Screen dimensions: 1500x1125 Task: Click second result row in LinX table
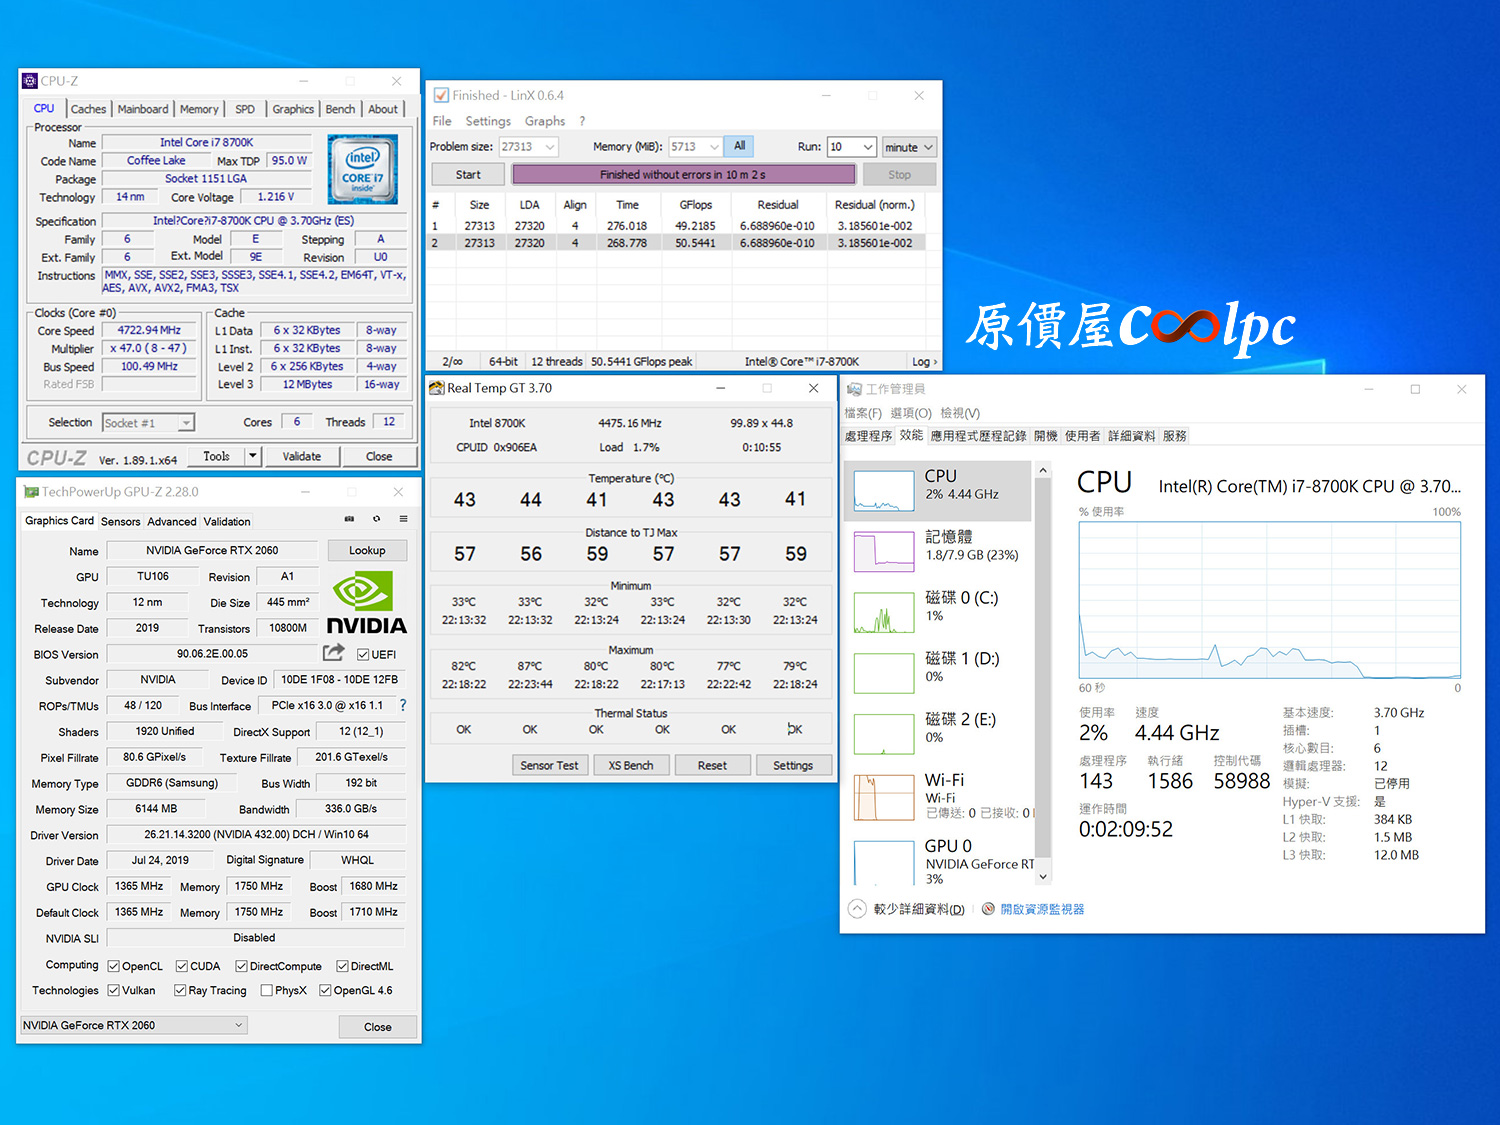[677, 243]
